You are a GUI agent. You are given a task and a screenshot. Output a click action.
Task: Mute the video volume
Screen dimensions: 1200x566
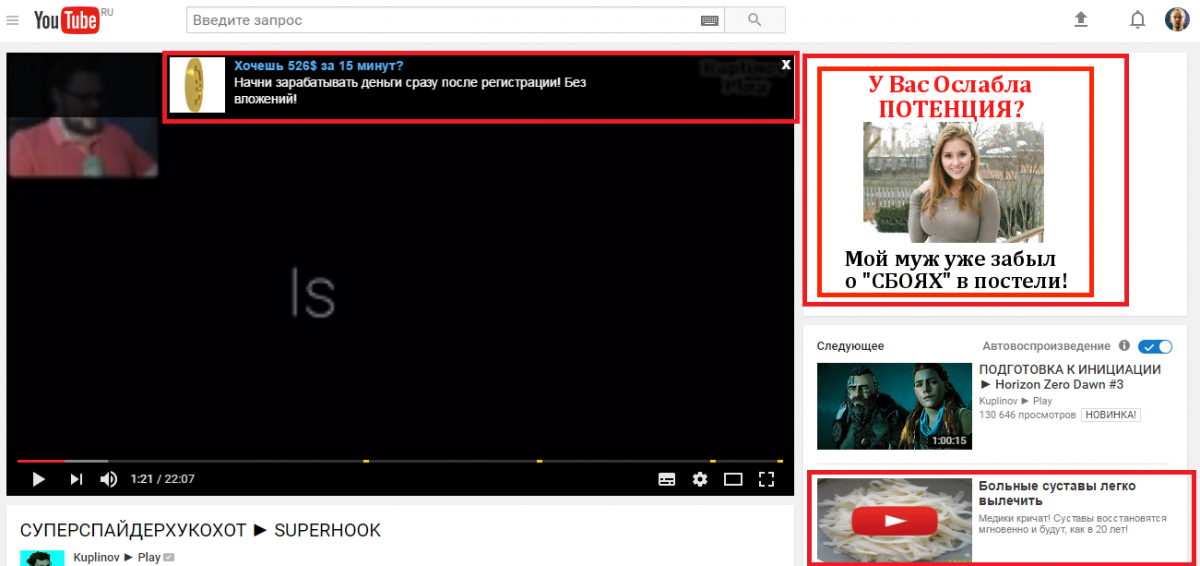109,479
